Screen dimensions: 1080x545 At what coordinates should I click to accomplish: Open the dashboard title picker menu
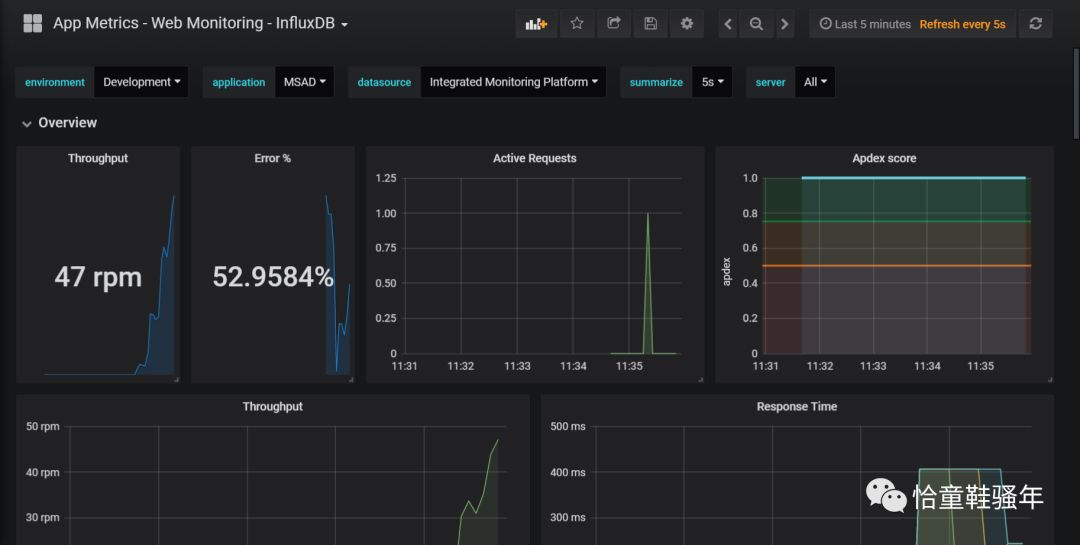click(x=200, y=23)
